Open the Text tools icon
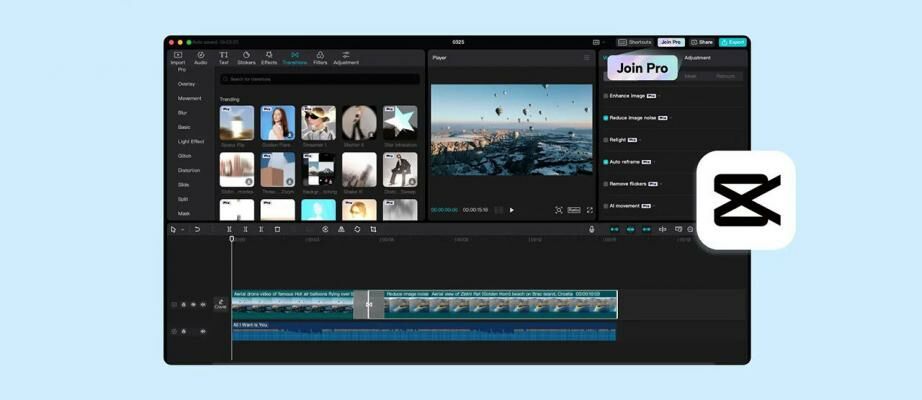This screenshot has width=922, height=400. 223,58
